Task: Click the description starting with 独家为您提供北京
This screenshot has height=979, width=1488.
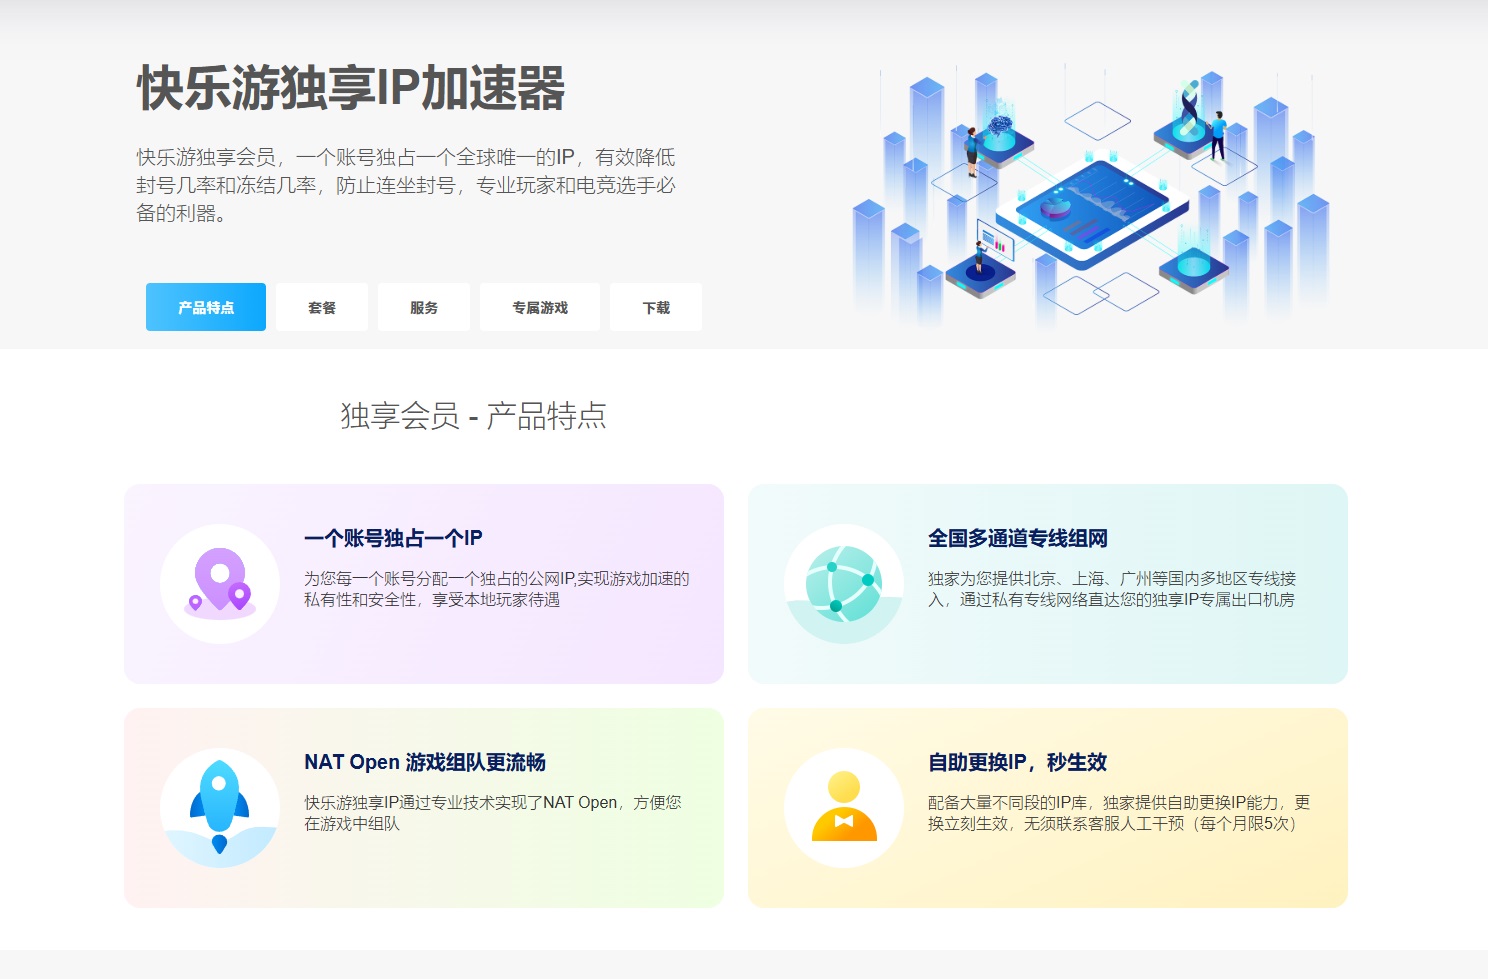Action: tap(1112, 589)
